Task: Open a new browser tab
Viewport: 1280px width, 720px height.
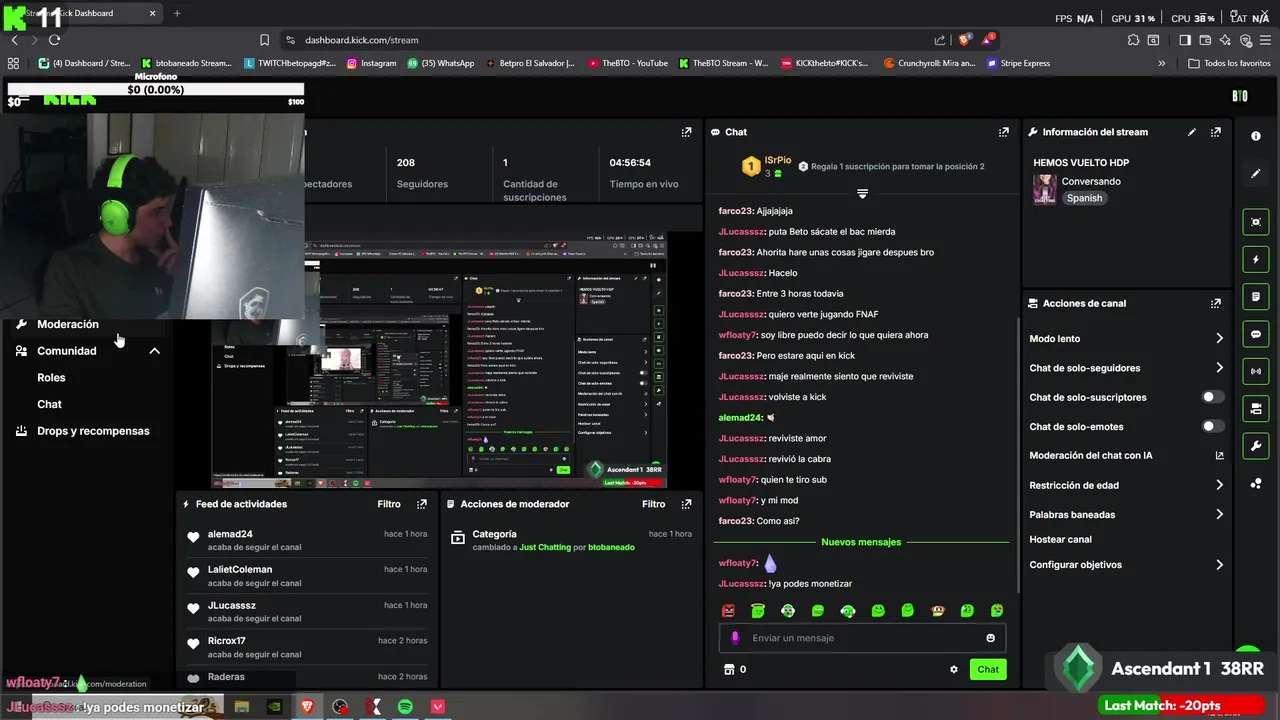Action: [177, 13]
